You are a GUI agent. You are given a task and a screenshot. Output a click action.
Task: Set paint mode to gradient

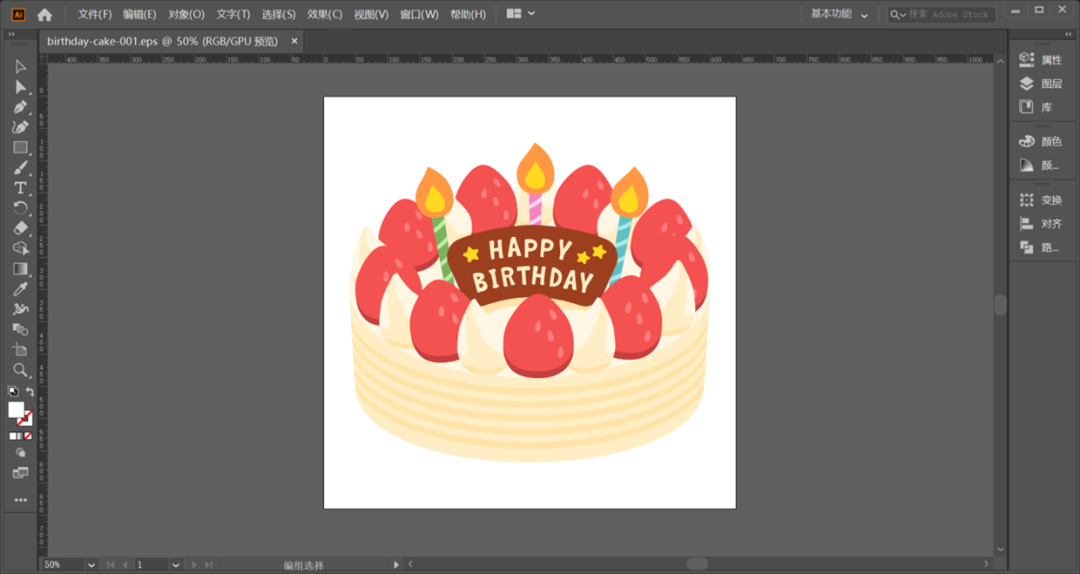[x=19, y=436]
